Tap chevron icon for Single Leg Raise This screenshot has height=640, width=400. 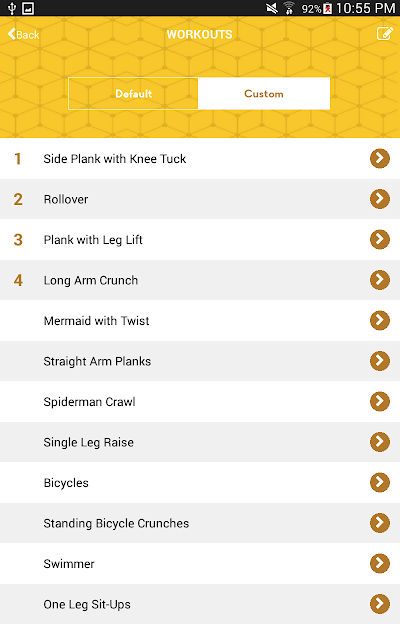(380, 442)
